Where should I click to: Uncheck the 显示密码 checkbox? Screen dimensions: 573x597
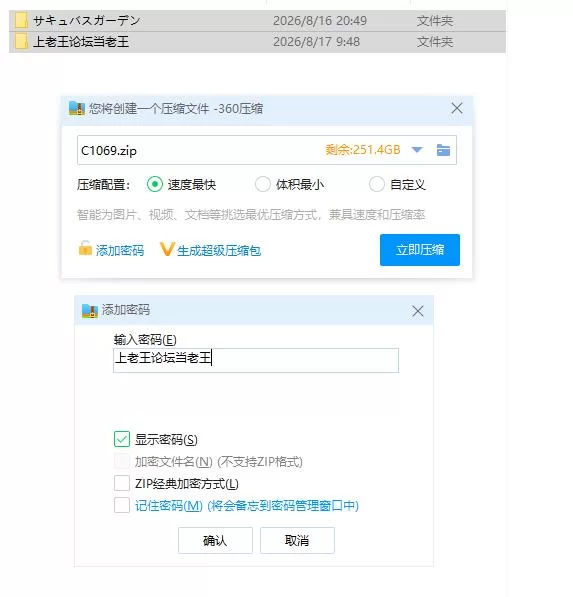[122, 439]
